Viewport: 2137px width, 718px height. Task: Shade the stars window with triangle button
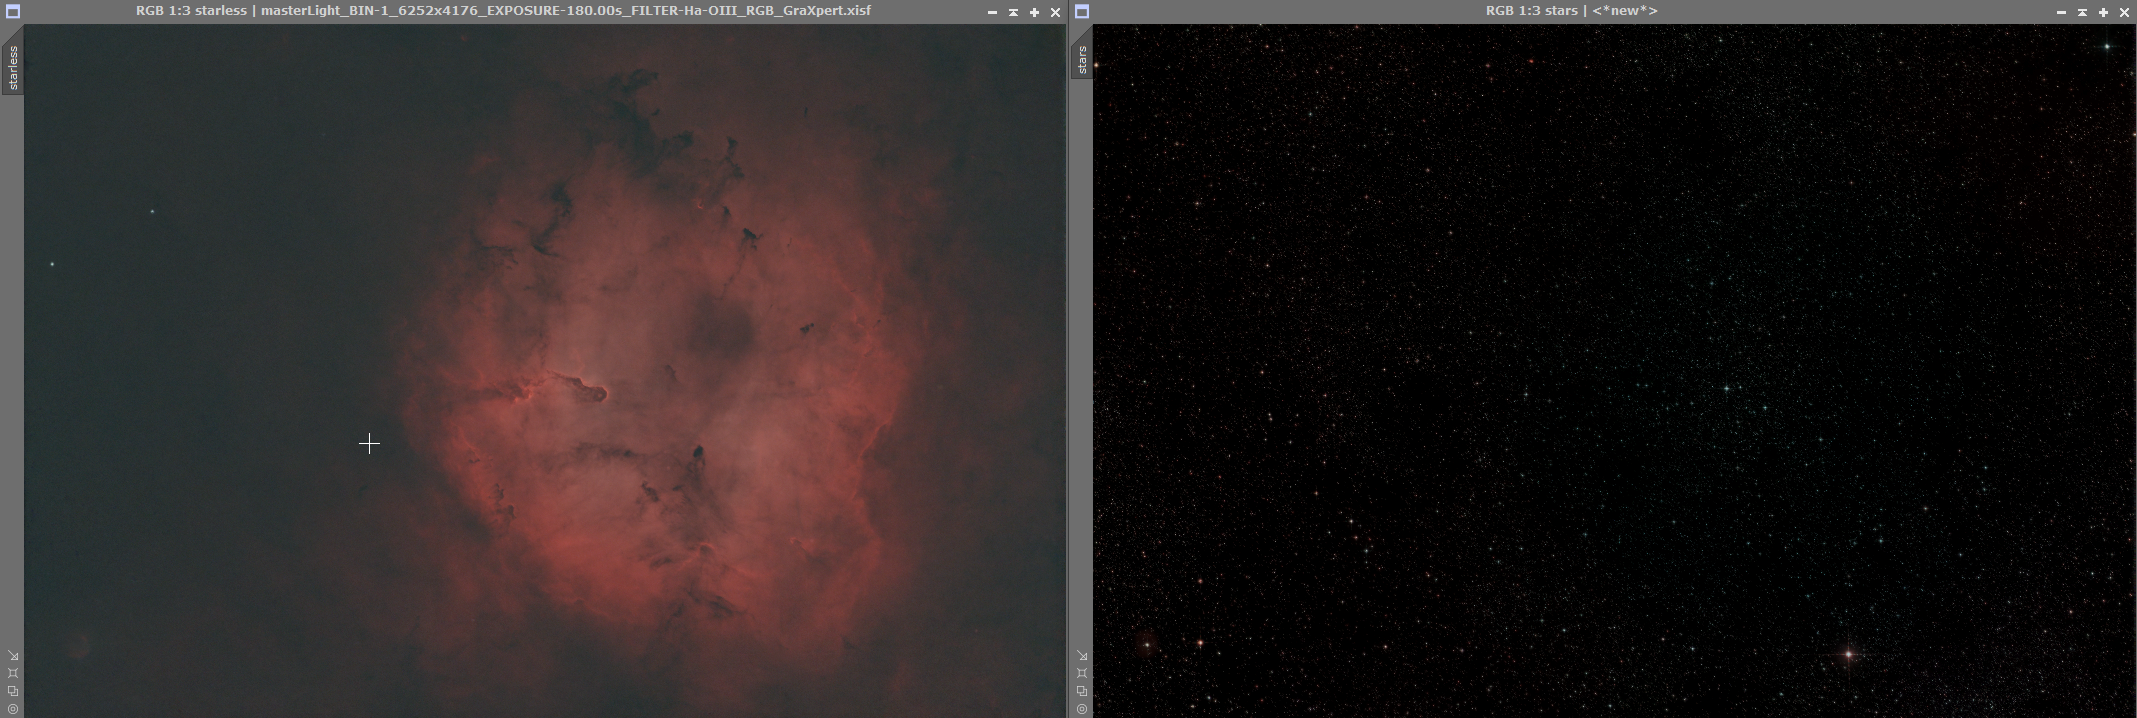pos(2082,12)
